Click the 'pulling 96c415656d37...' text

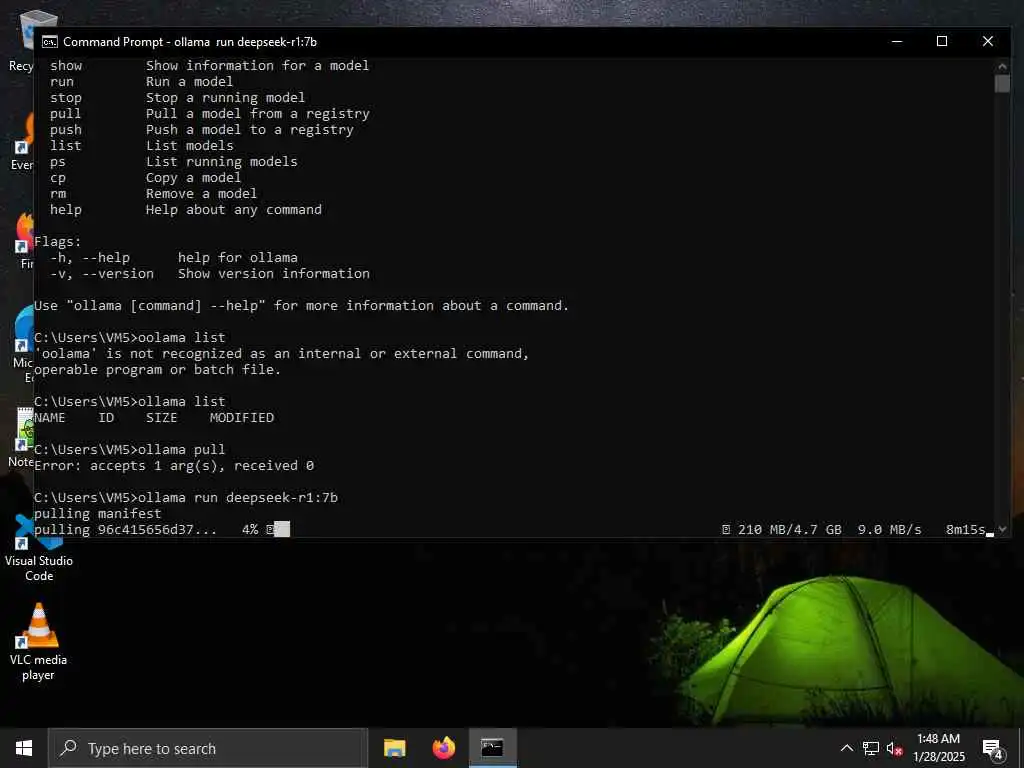pos(125,530)
